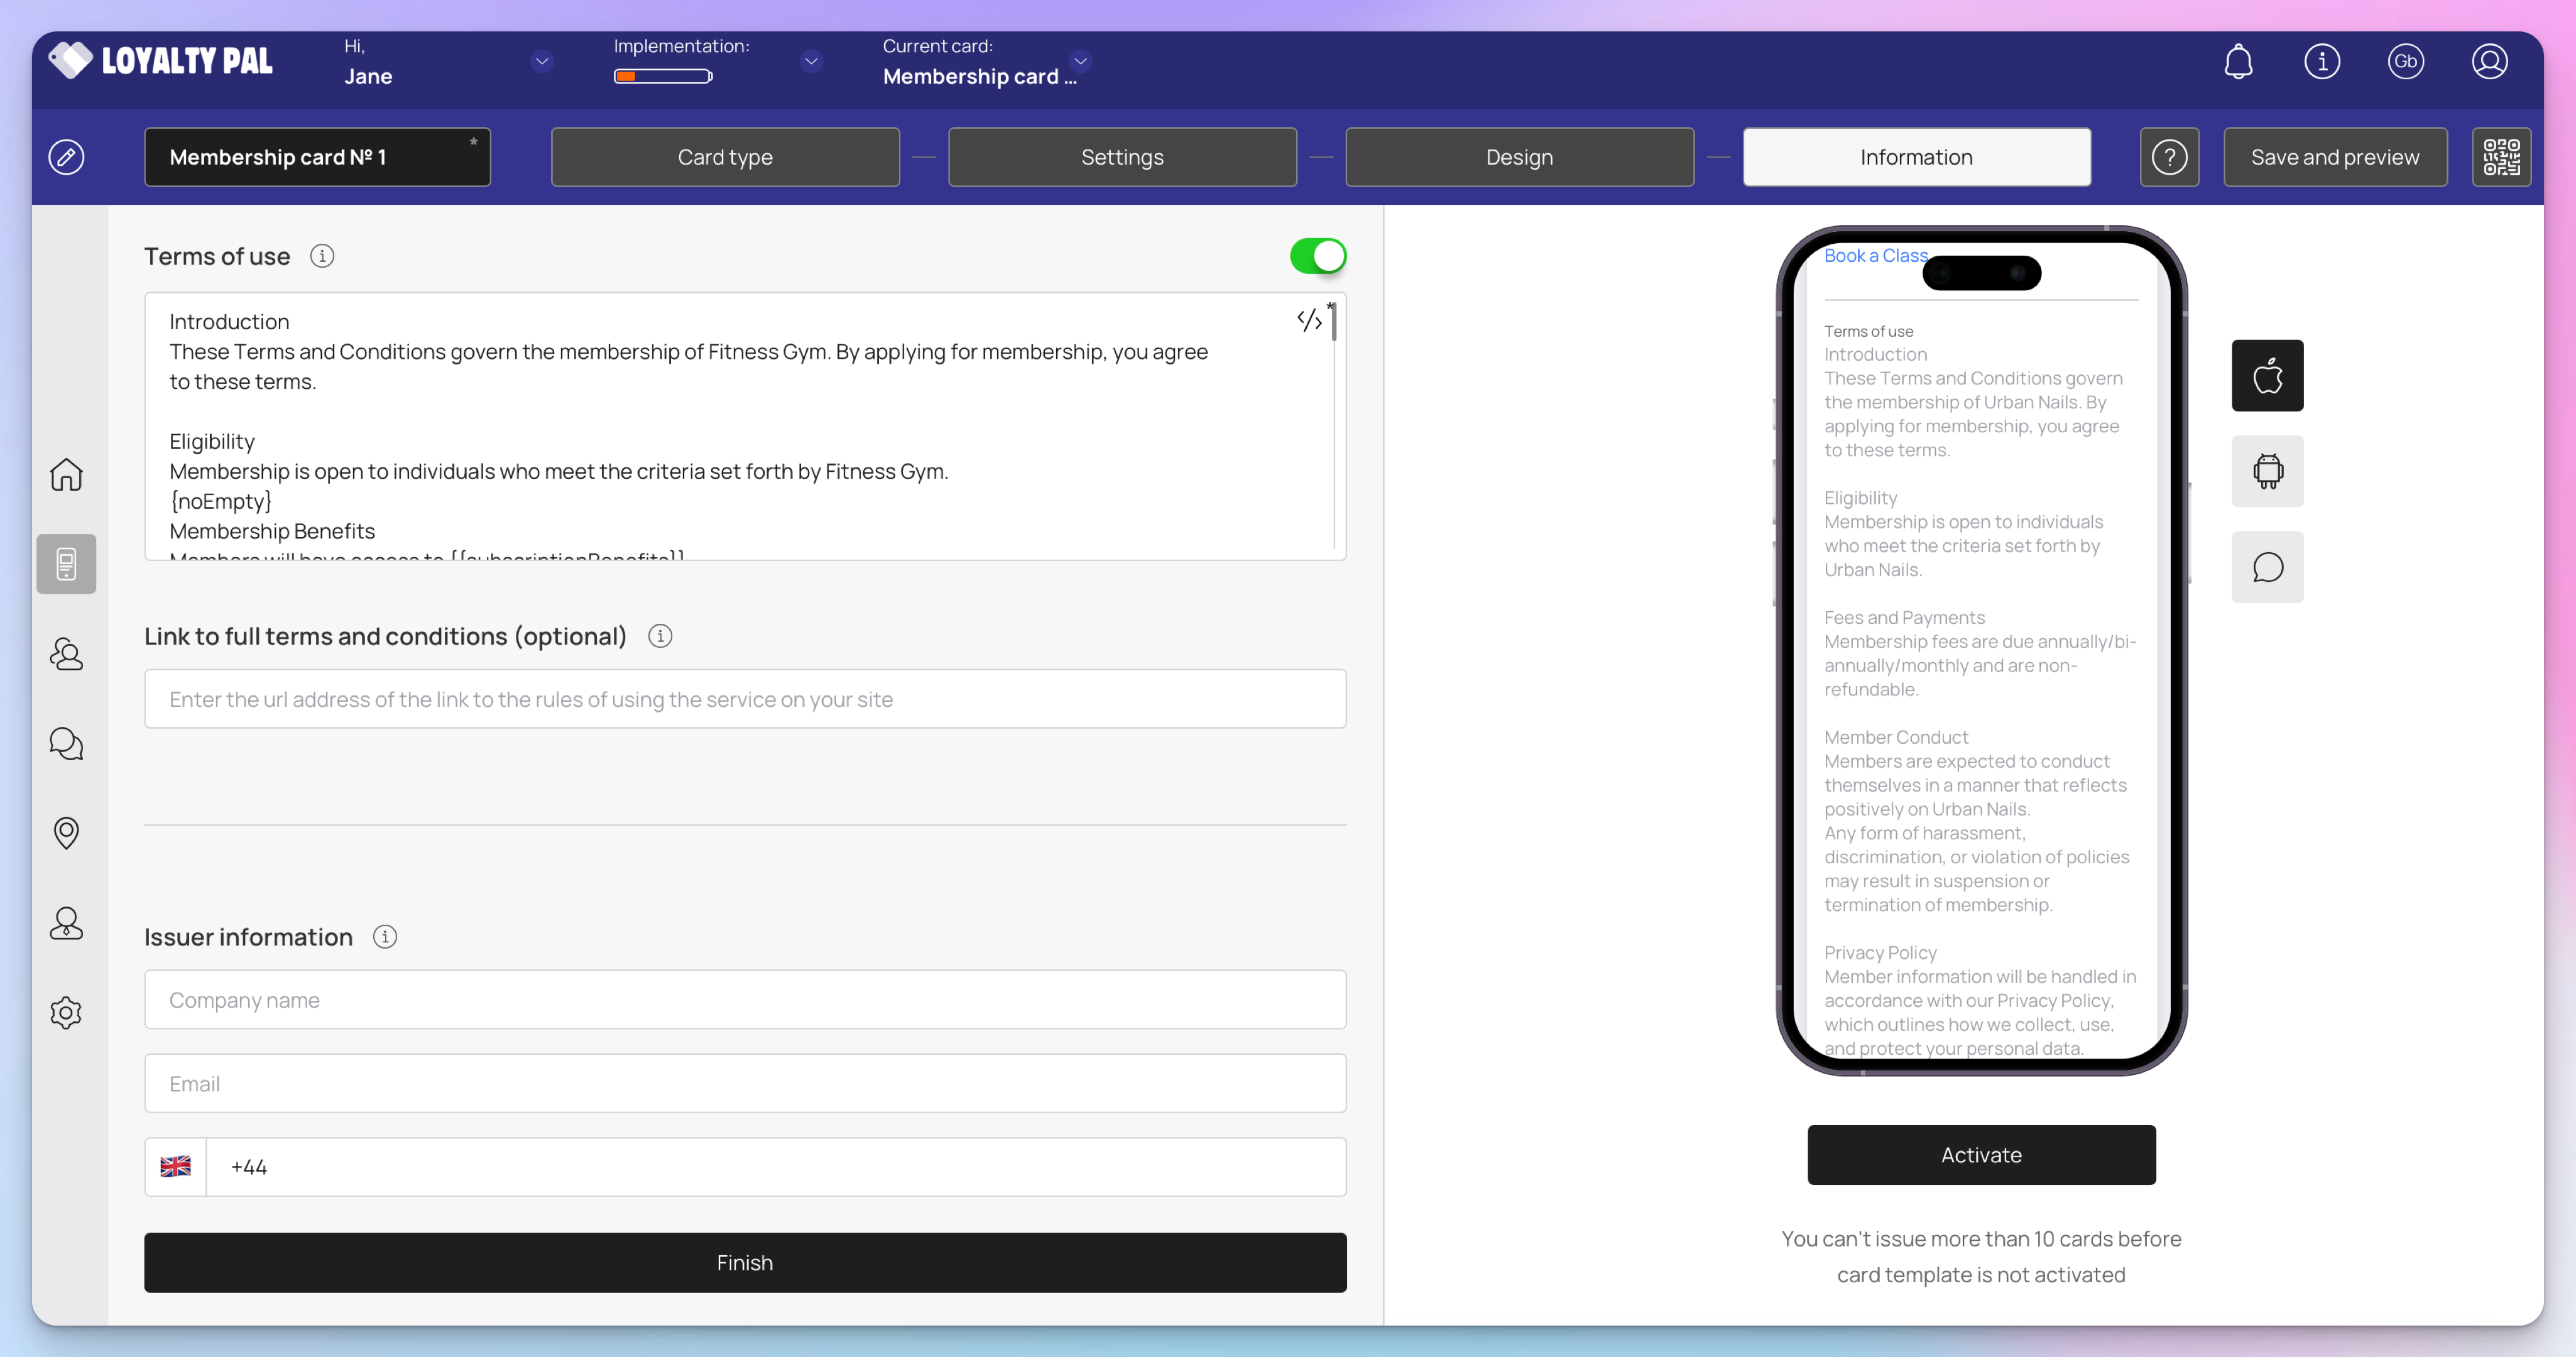Insert a variable via the code icon

tap(1308, 320)
